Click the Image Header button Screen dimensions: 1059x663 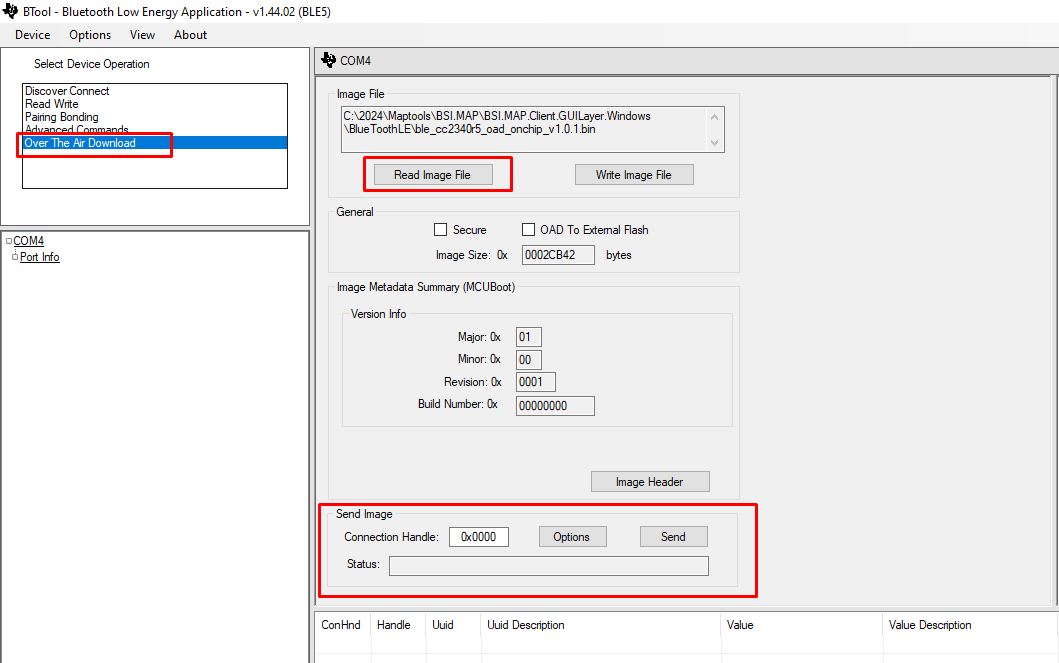point(650,482)
